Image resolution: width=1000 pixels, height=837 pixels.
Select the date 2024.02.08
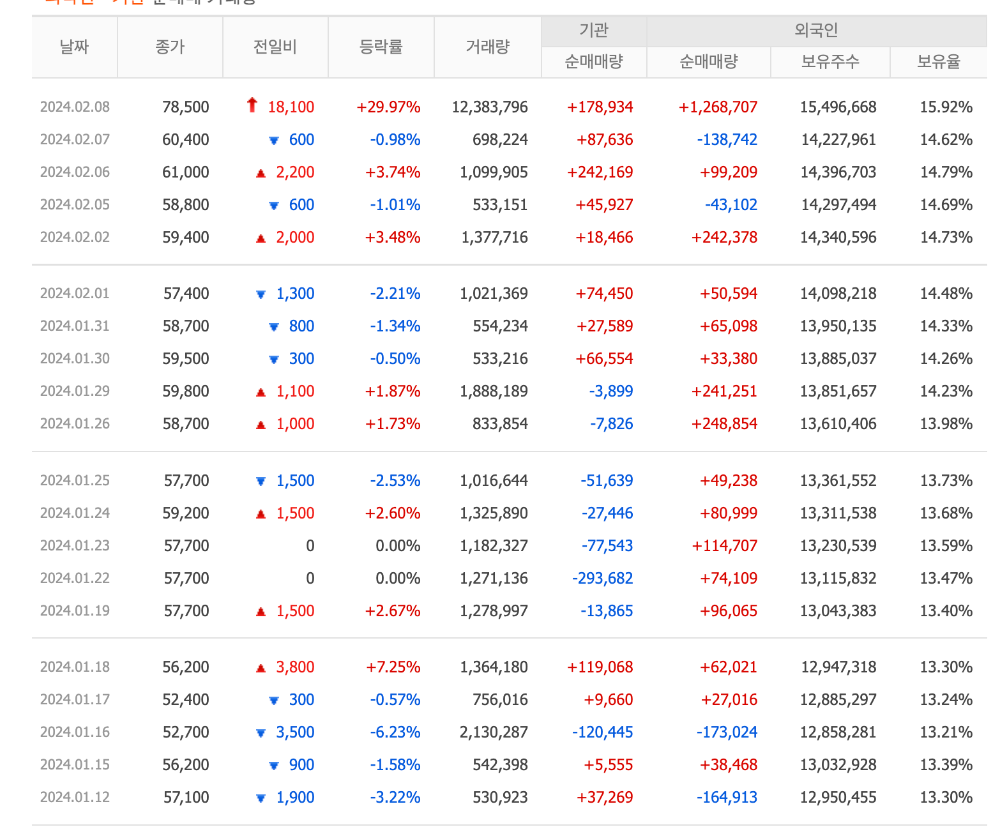click(x=74, y=106)
